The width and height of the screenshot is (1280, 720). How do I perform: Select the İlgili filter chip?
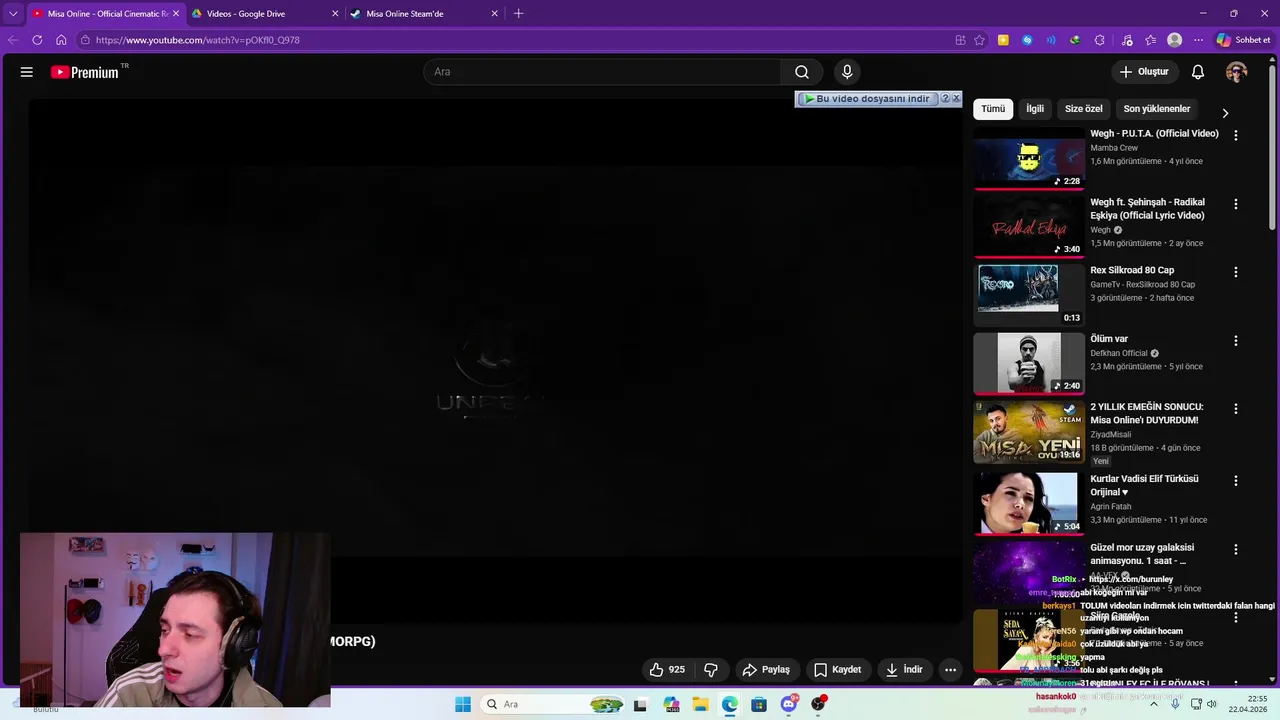pos(1035,109)
